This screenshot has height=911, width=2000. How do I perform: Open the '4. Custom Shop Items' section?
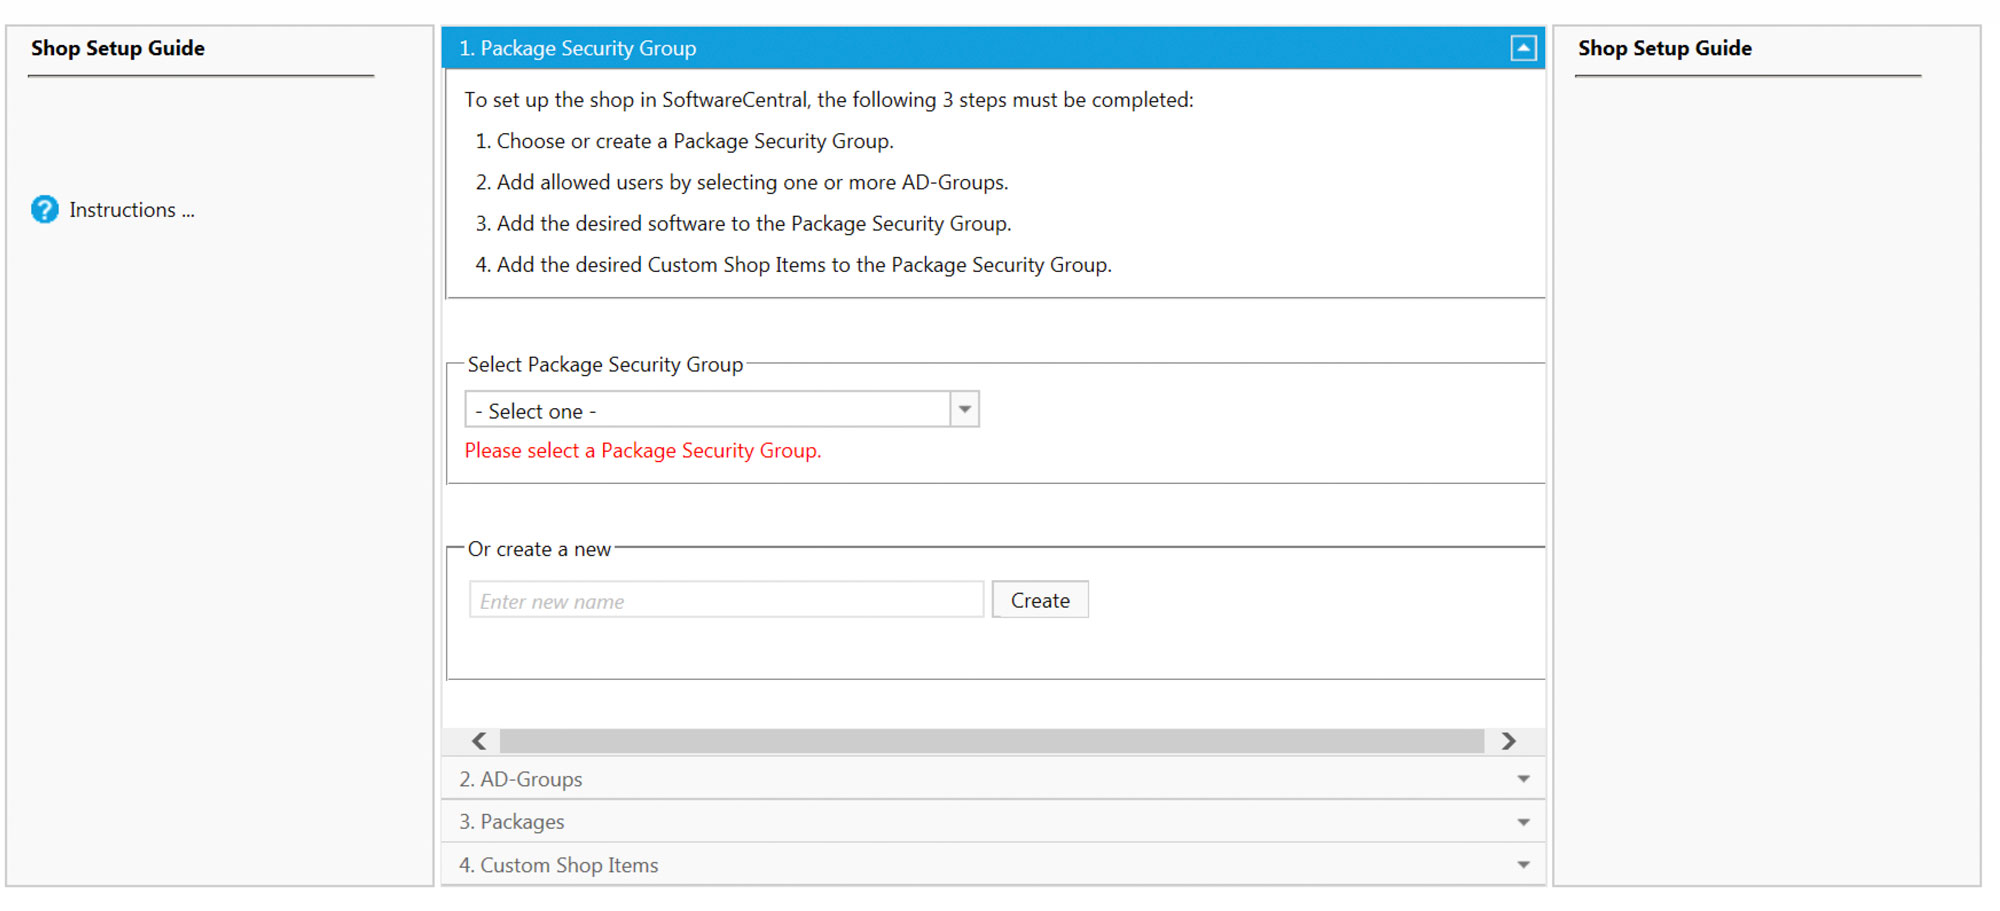993,865
